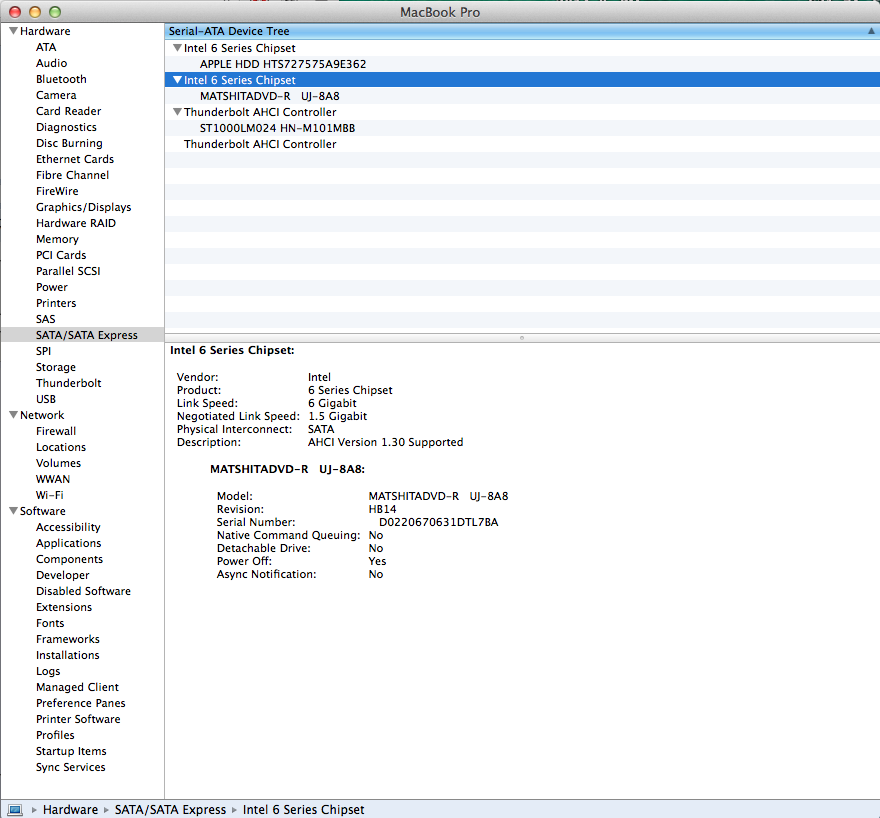The height and width of the screenshot is (818, 880).
Task: Select Preference Panes entry
Action: tap(80, 703)
